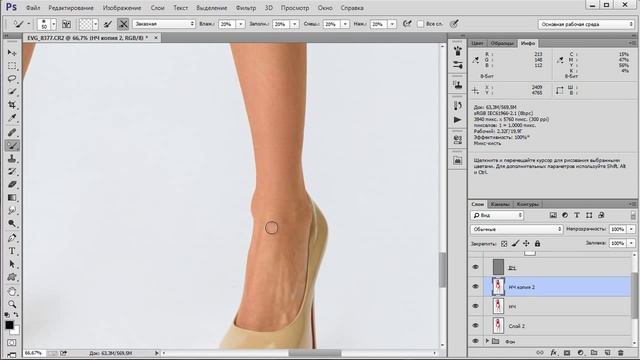The width and height of the screenshot is (640, 360).
Task: Select the Lasso tool
Action: pyautogui.click(x=12, y=78)
